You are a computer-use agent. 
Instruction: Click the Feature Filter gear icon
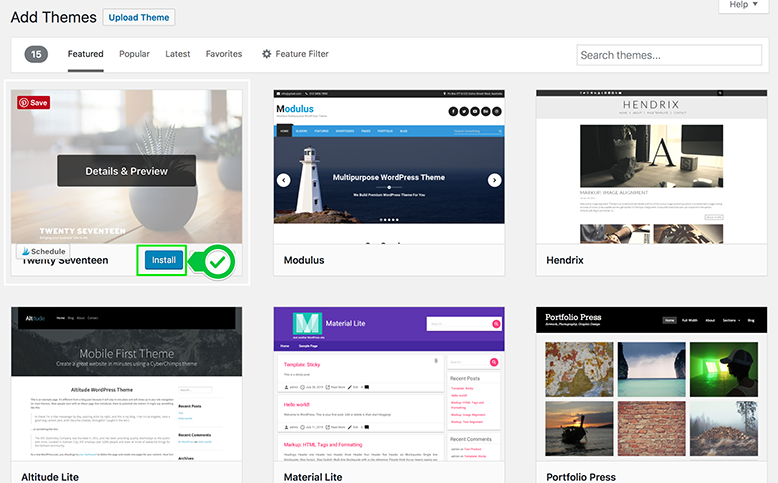coord(266,54)
